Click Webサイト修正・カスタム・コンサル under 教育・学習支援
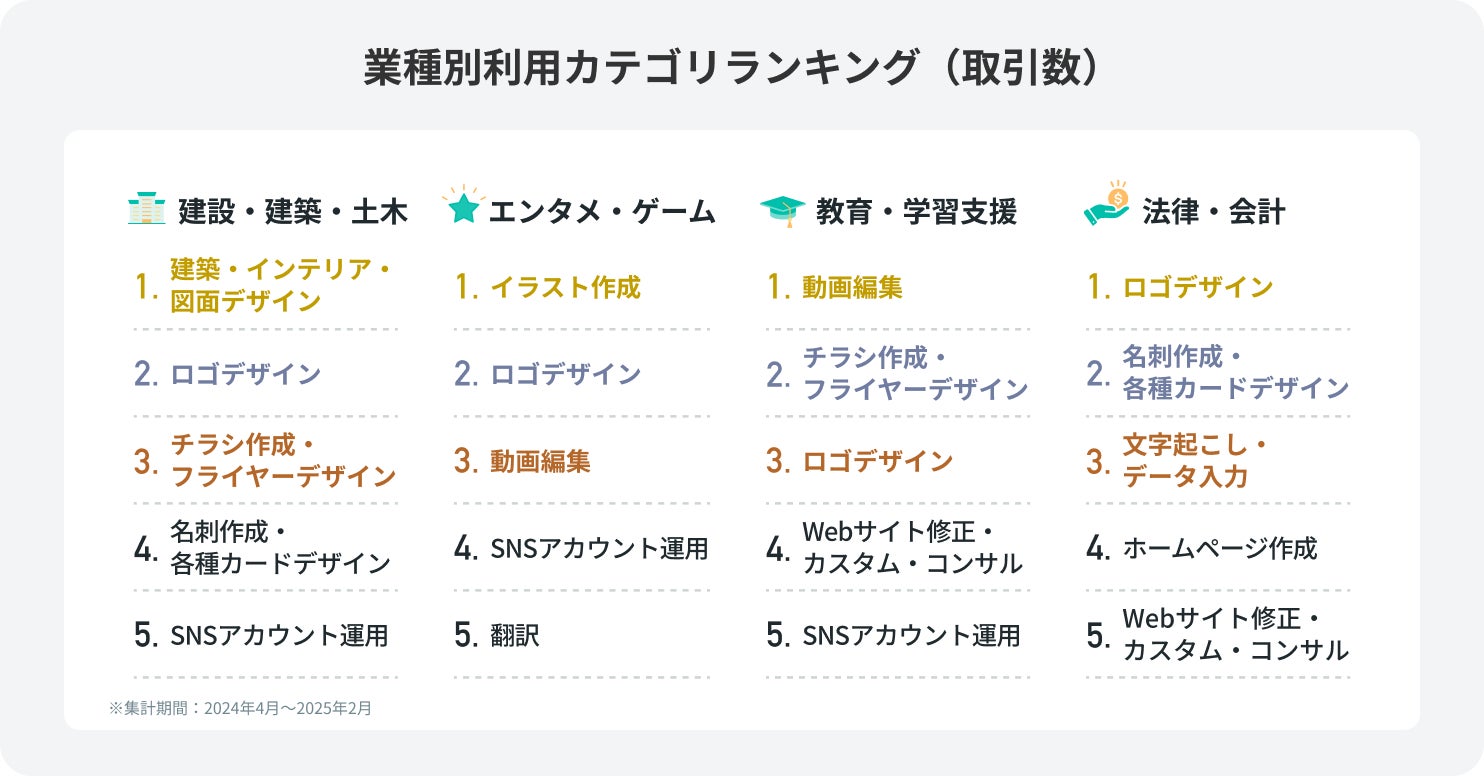 (912, 547)
